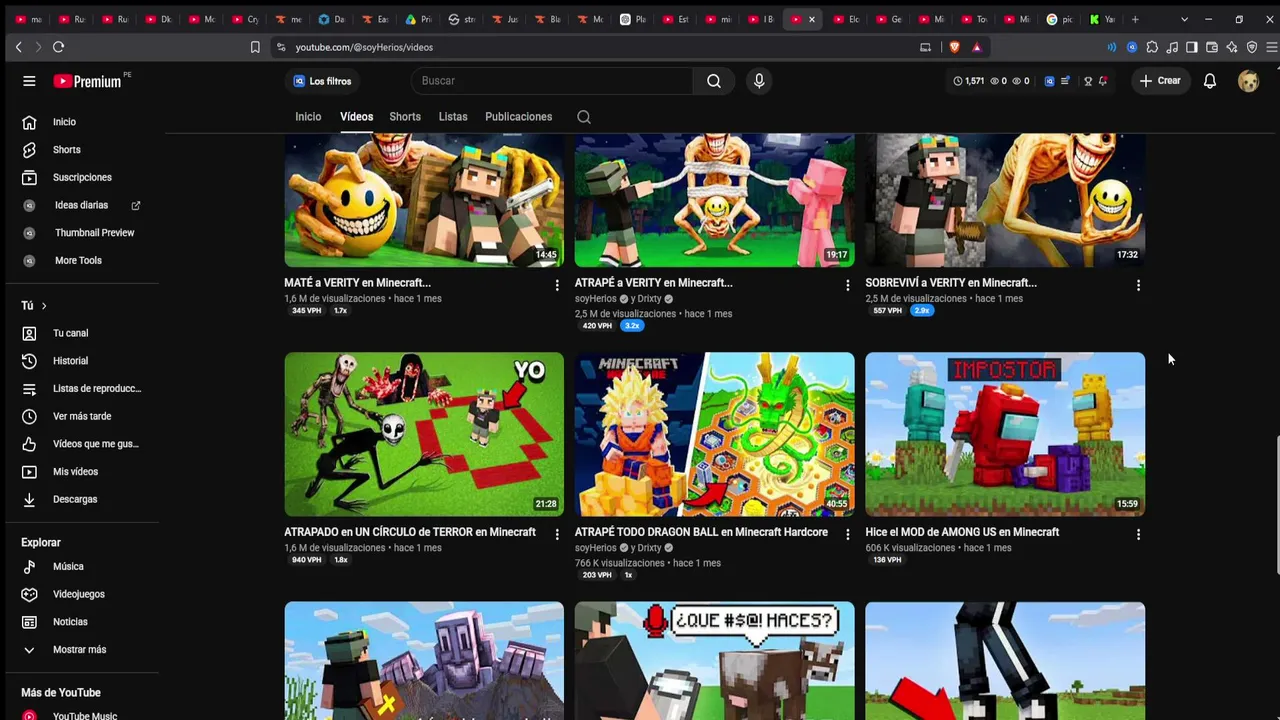Click the search magnifier button
The image size is (1280, 720).
[714, 81]
